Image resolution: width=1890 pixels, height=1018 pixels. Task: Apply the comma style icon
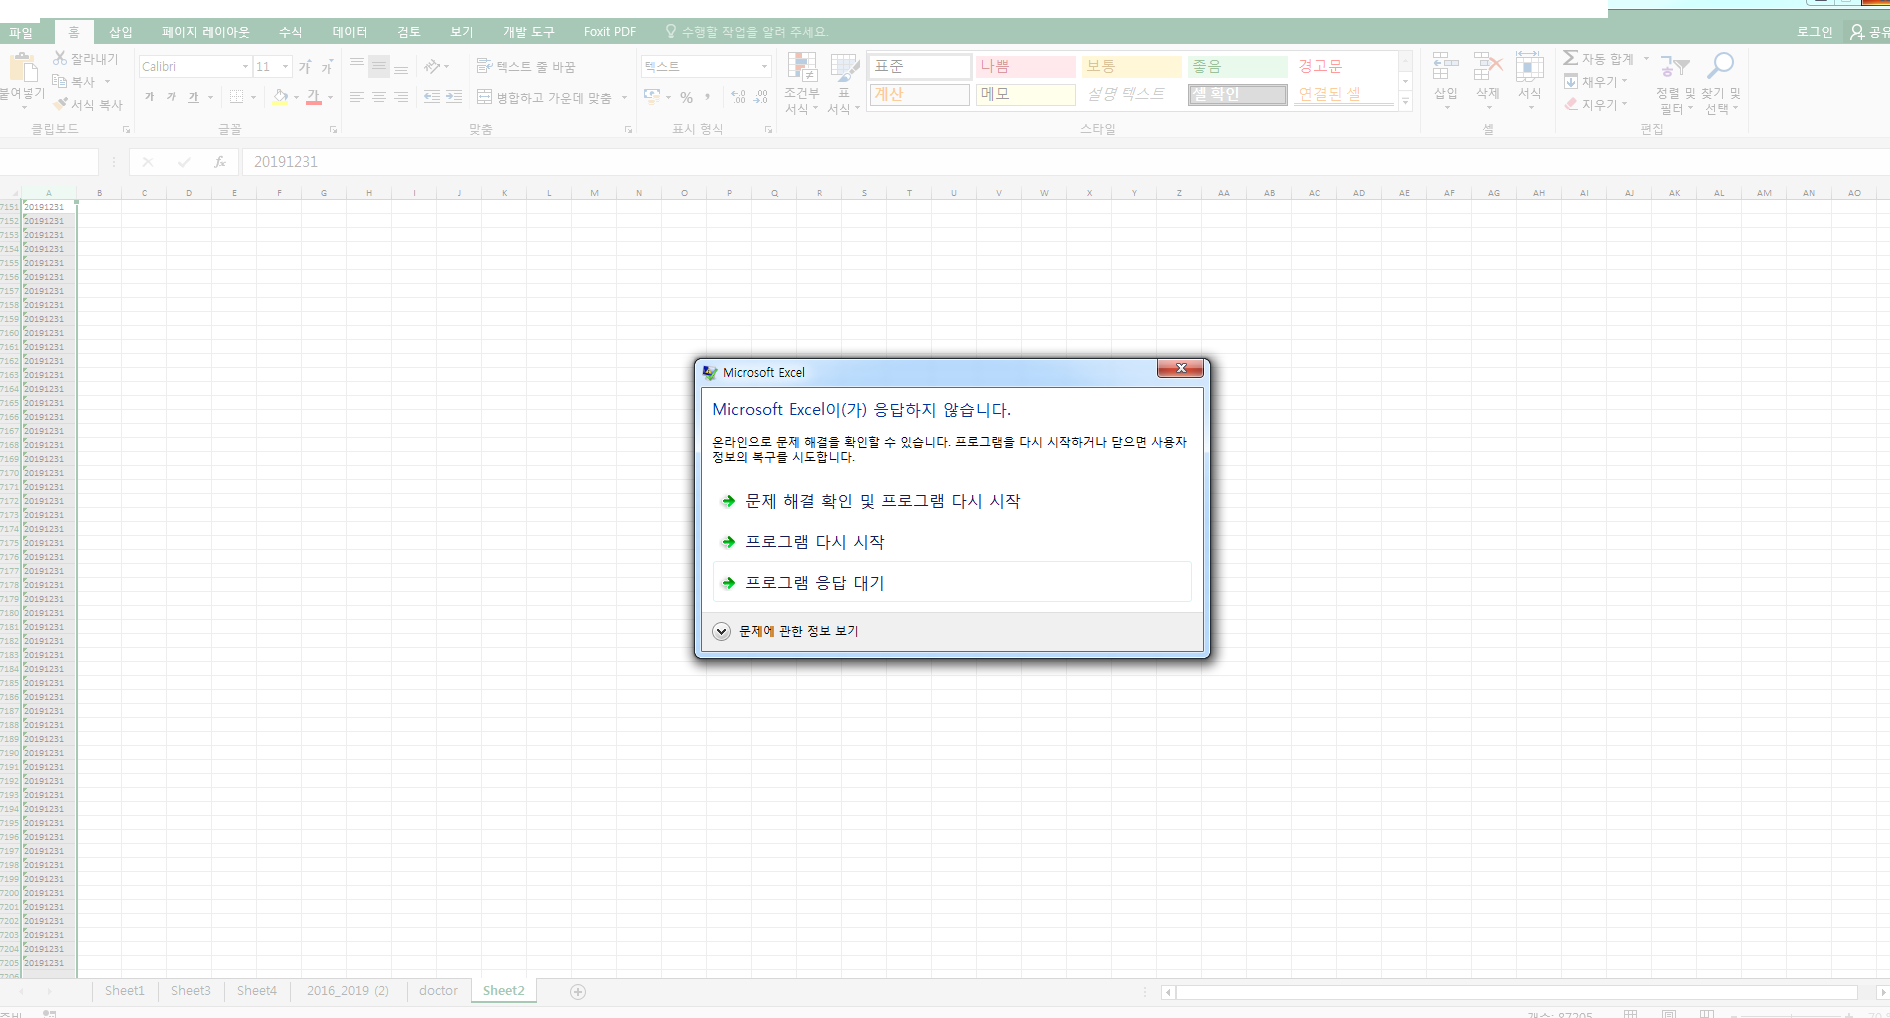pos(708,97)
